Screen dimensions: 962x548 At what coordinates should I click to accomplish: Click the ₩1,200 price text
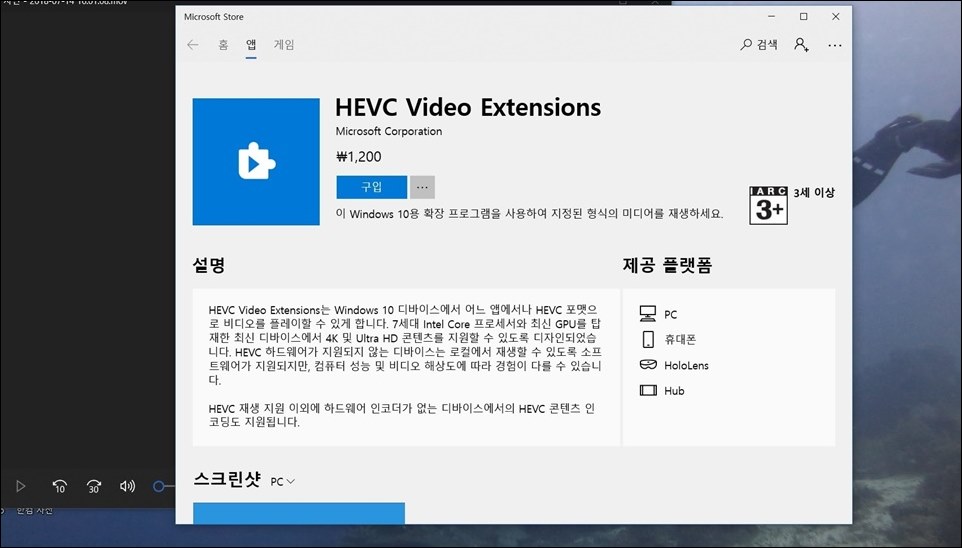click(x=359, y=156)
